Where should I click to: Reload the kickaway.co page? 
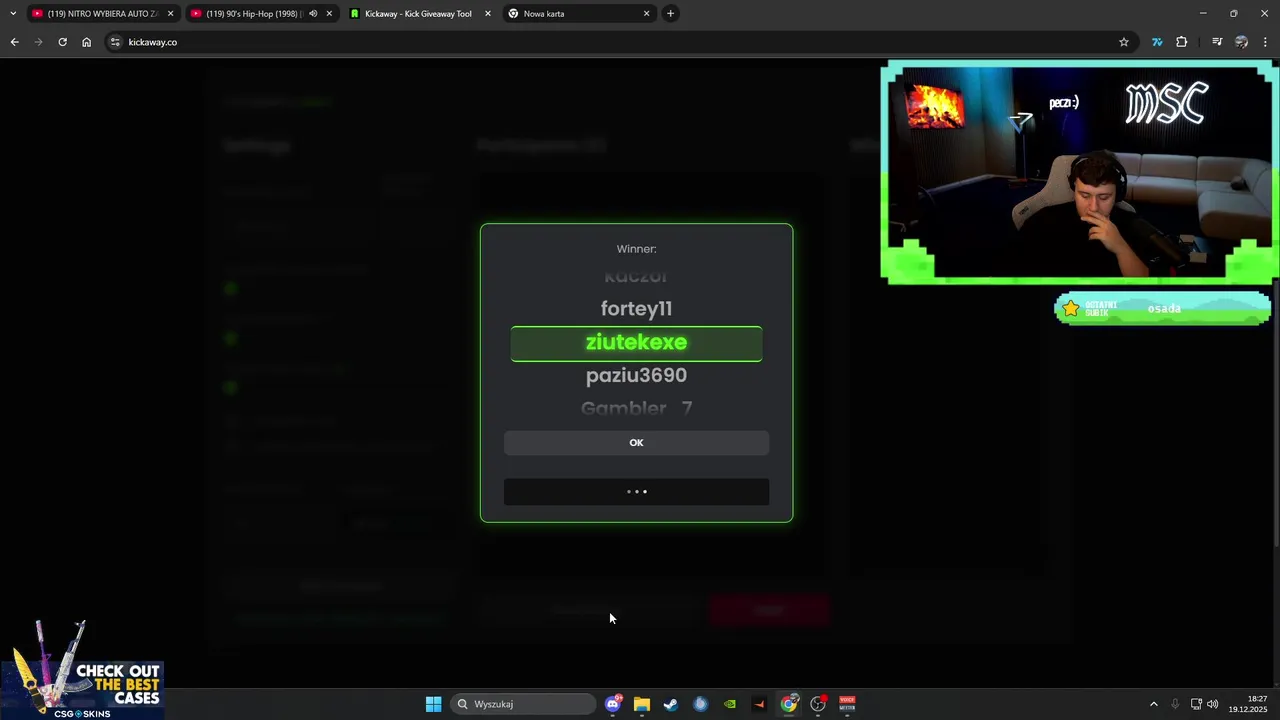pos(62,42)
